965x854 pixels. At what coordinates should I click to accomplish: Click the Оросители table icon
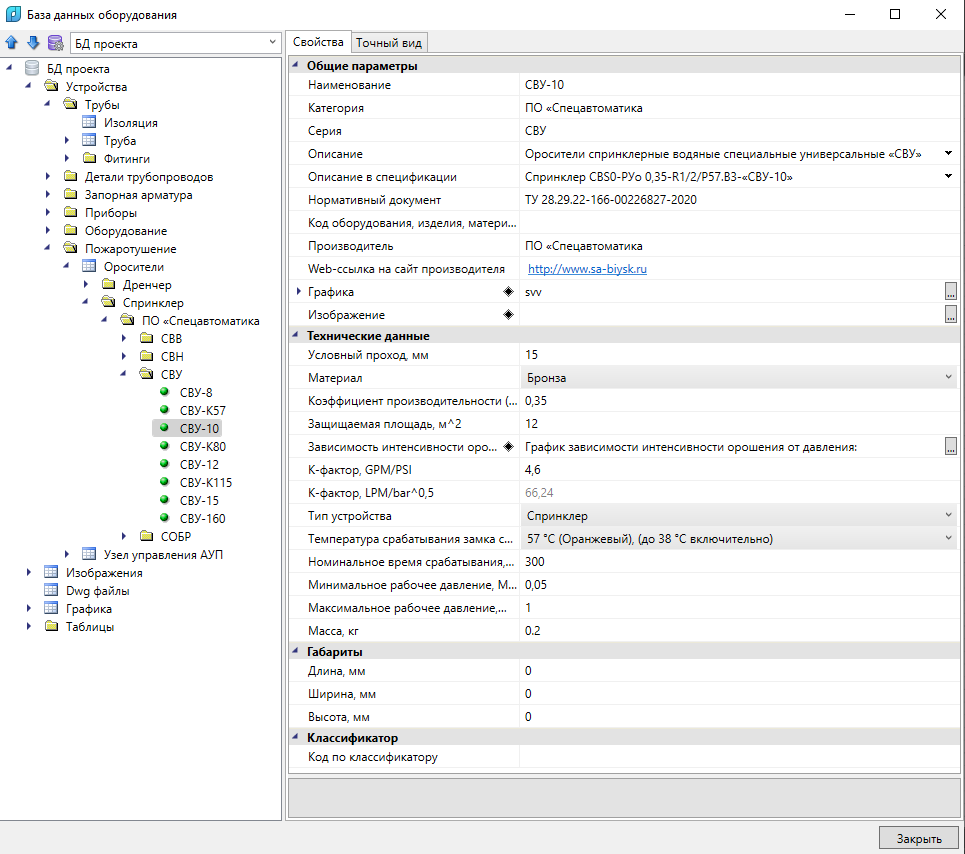(x=89, y=266)
